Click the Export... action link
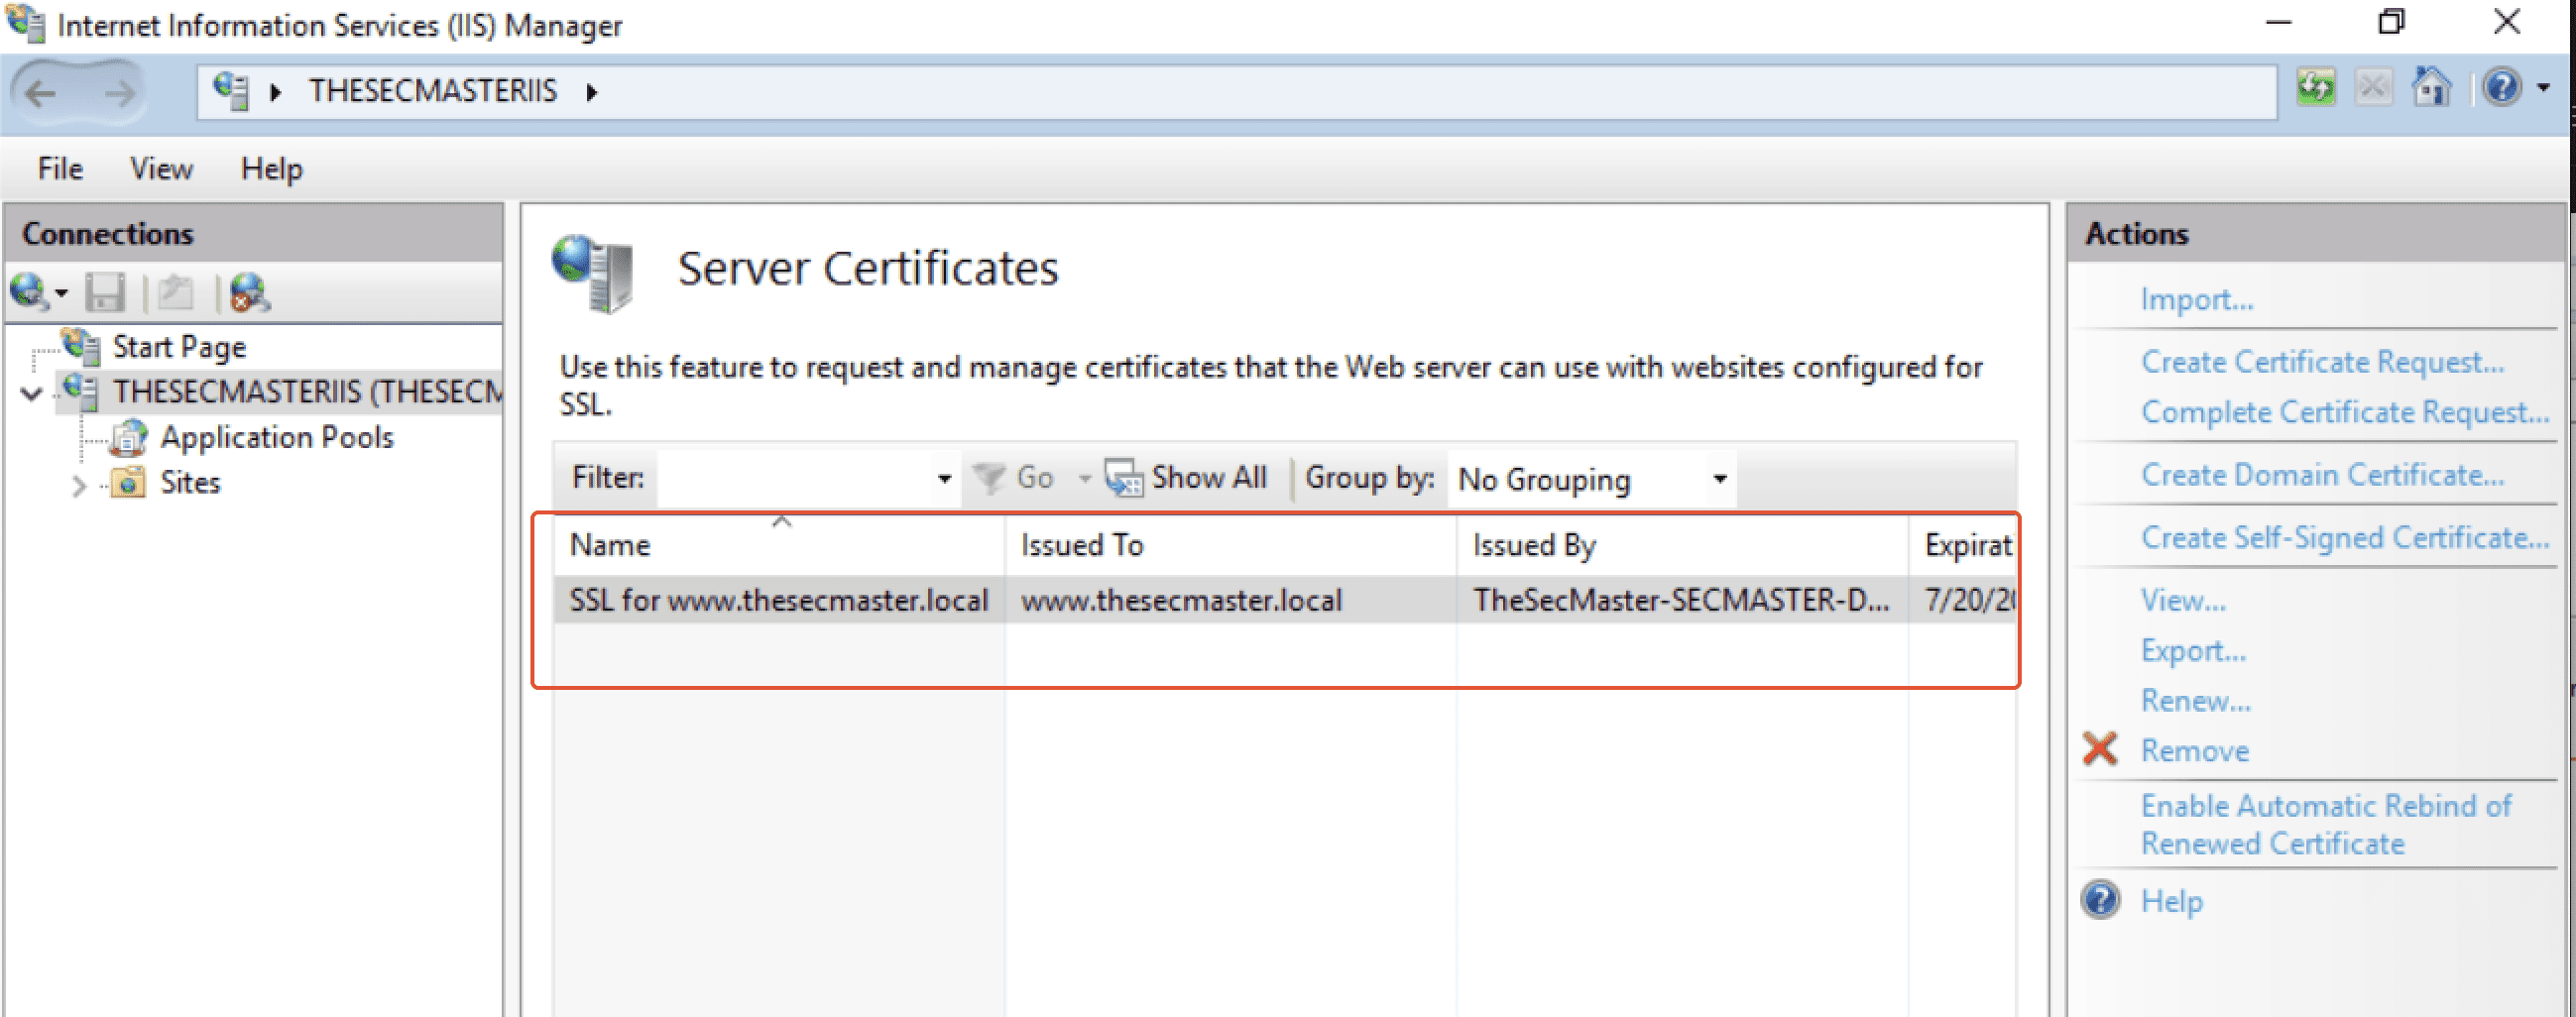This screenshot has width=2576, height=1017. [2193, 651]
